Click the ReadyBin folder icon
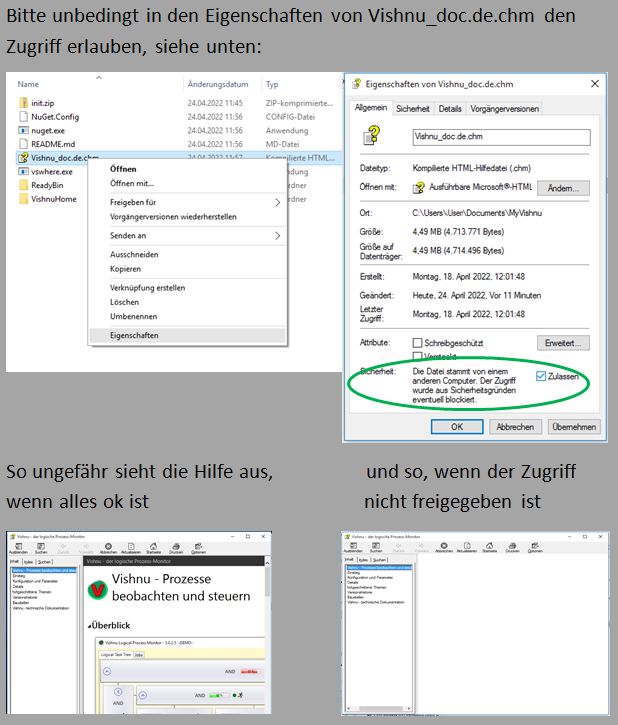 tap(23, 185)
